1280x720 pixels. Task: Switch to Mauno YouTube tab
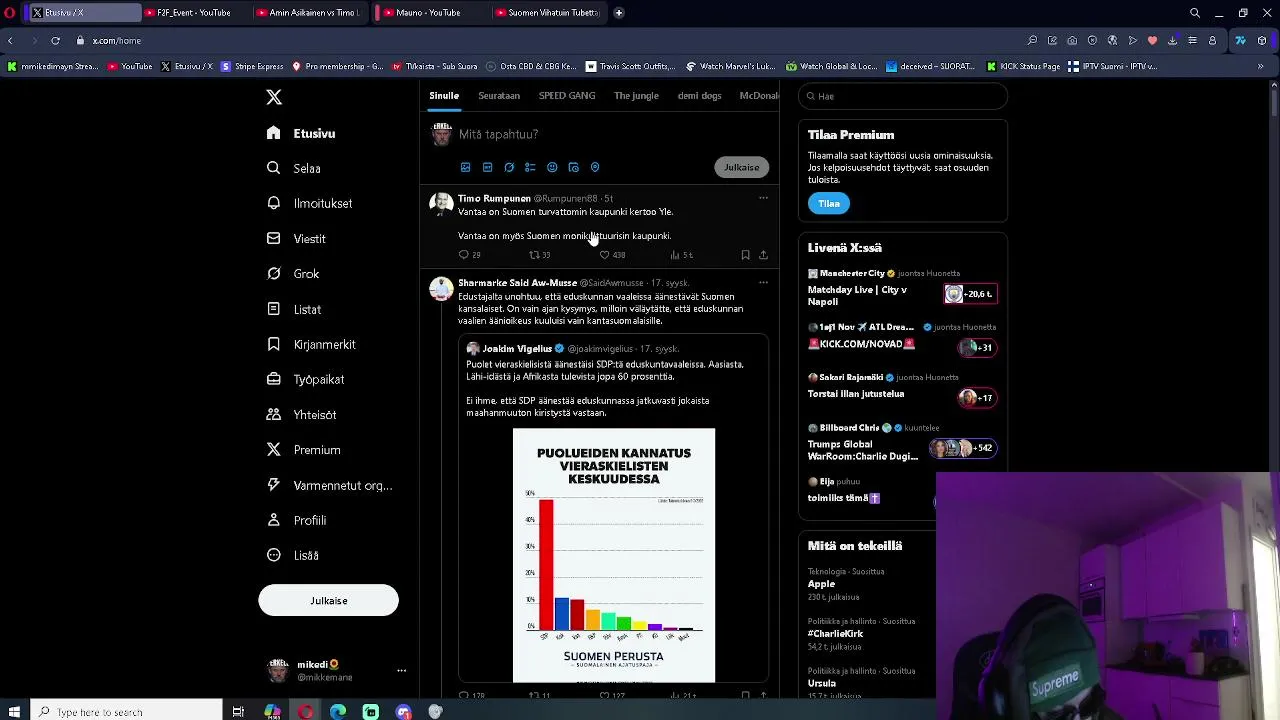[x=428, y=13]
